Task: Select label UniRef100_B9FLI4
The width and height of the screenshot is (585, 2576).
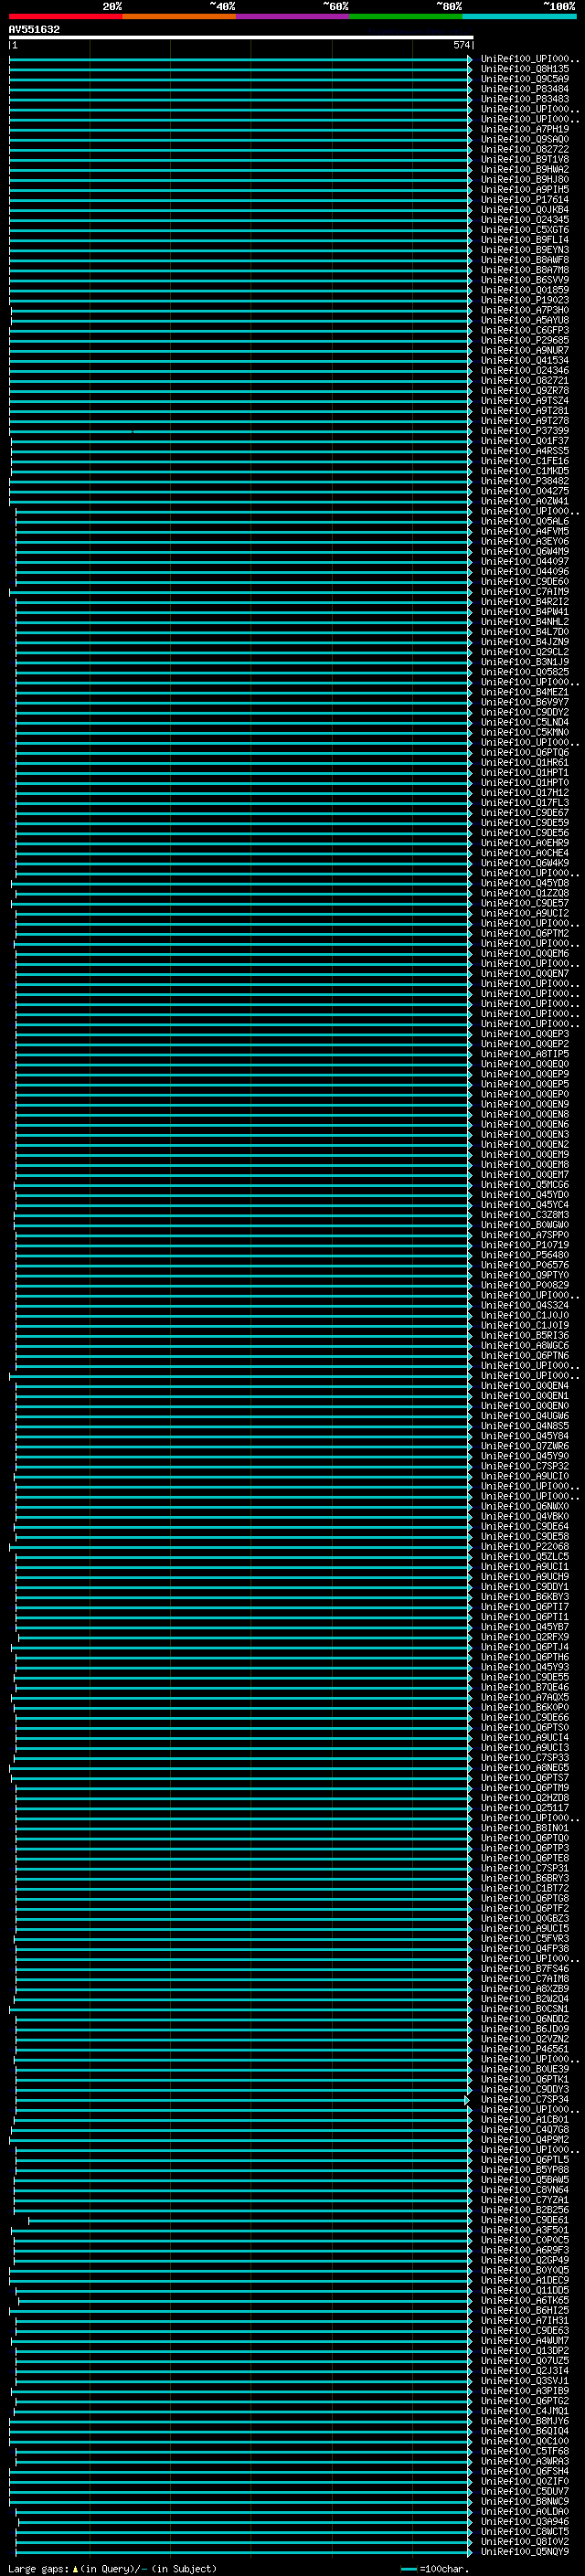Action: pyautogui.click(x=525, y=240)
